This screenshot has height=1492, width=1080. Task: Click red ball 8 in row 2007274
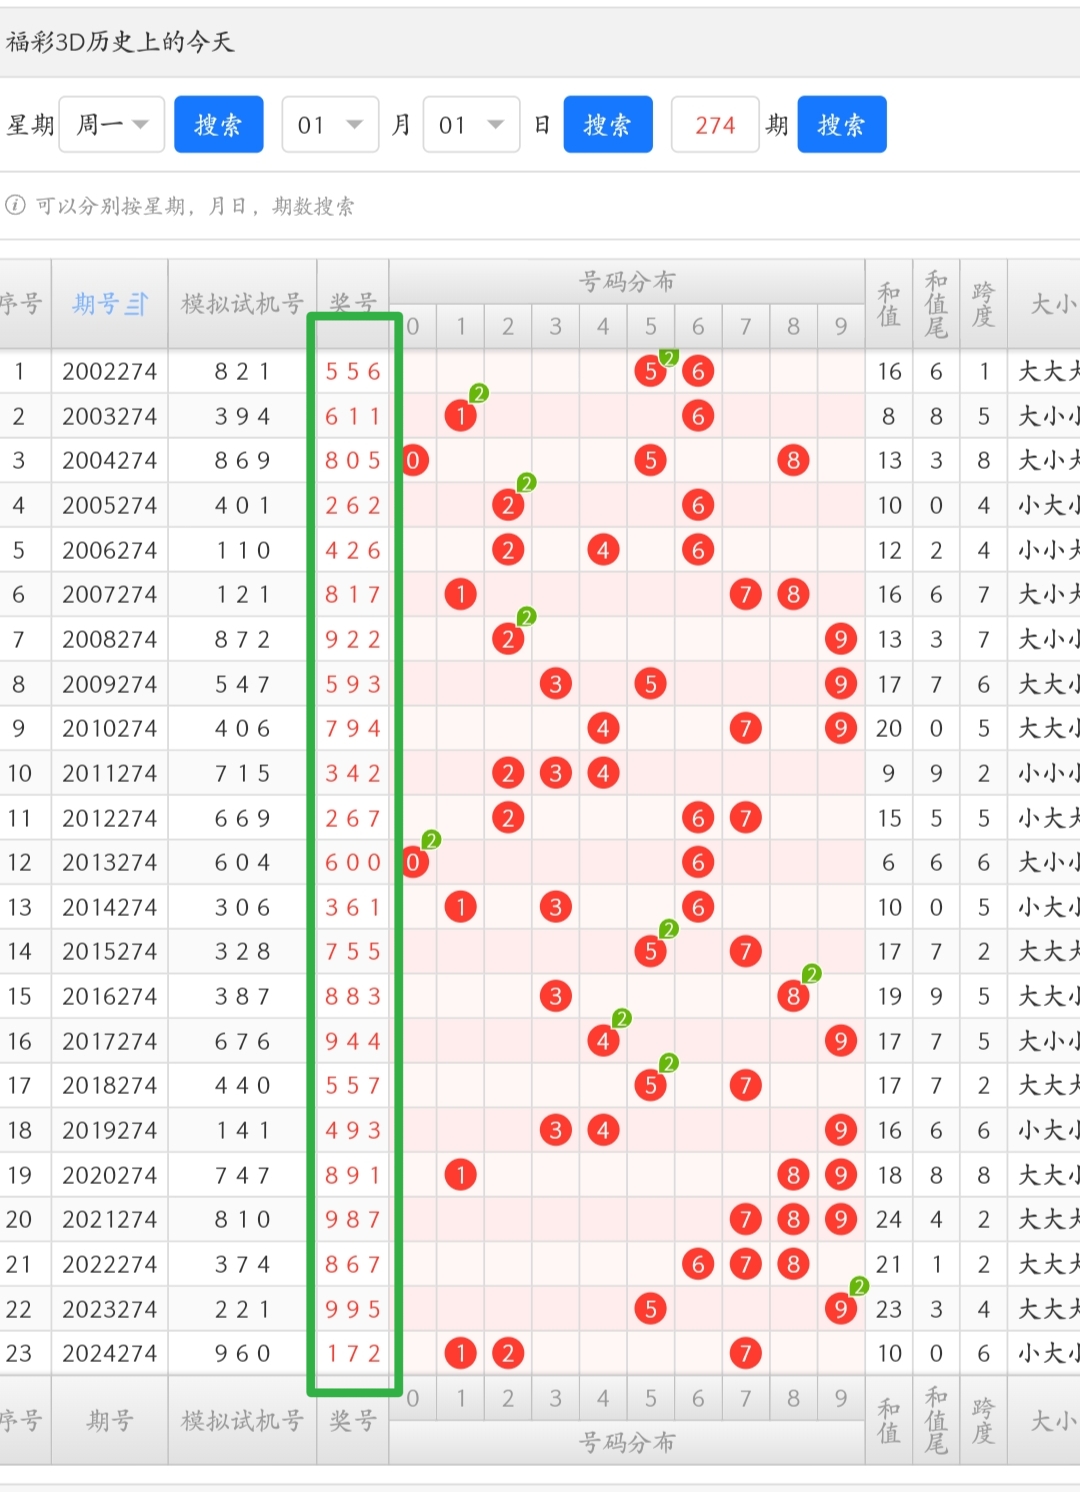tap(793, 594)
